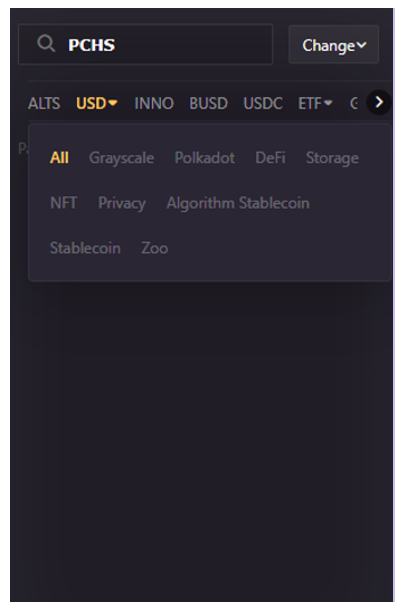Choose the NFT category filter

click(63, 203)
